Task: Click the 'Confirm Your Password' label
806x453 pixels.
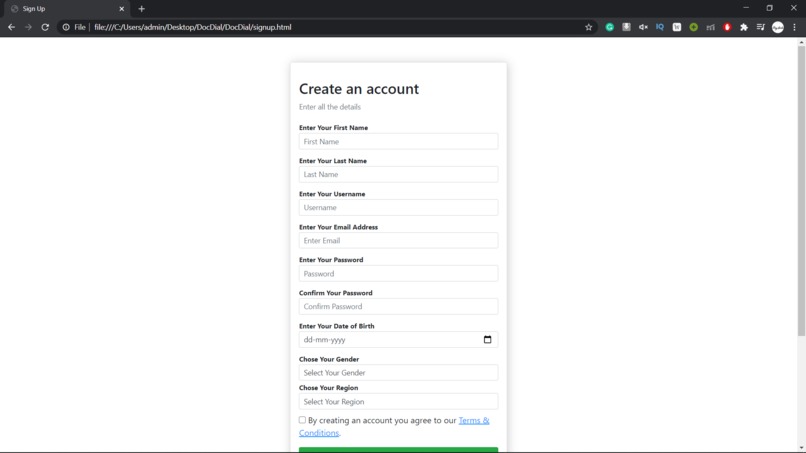Action: click(x=336, y=293)
